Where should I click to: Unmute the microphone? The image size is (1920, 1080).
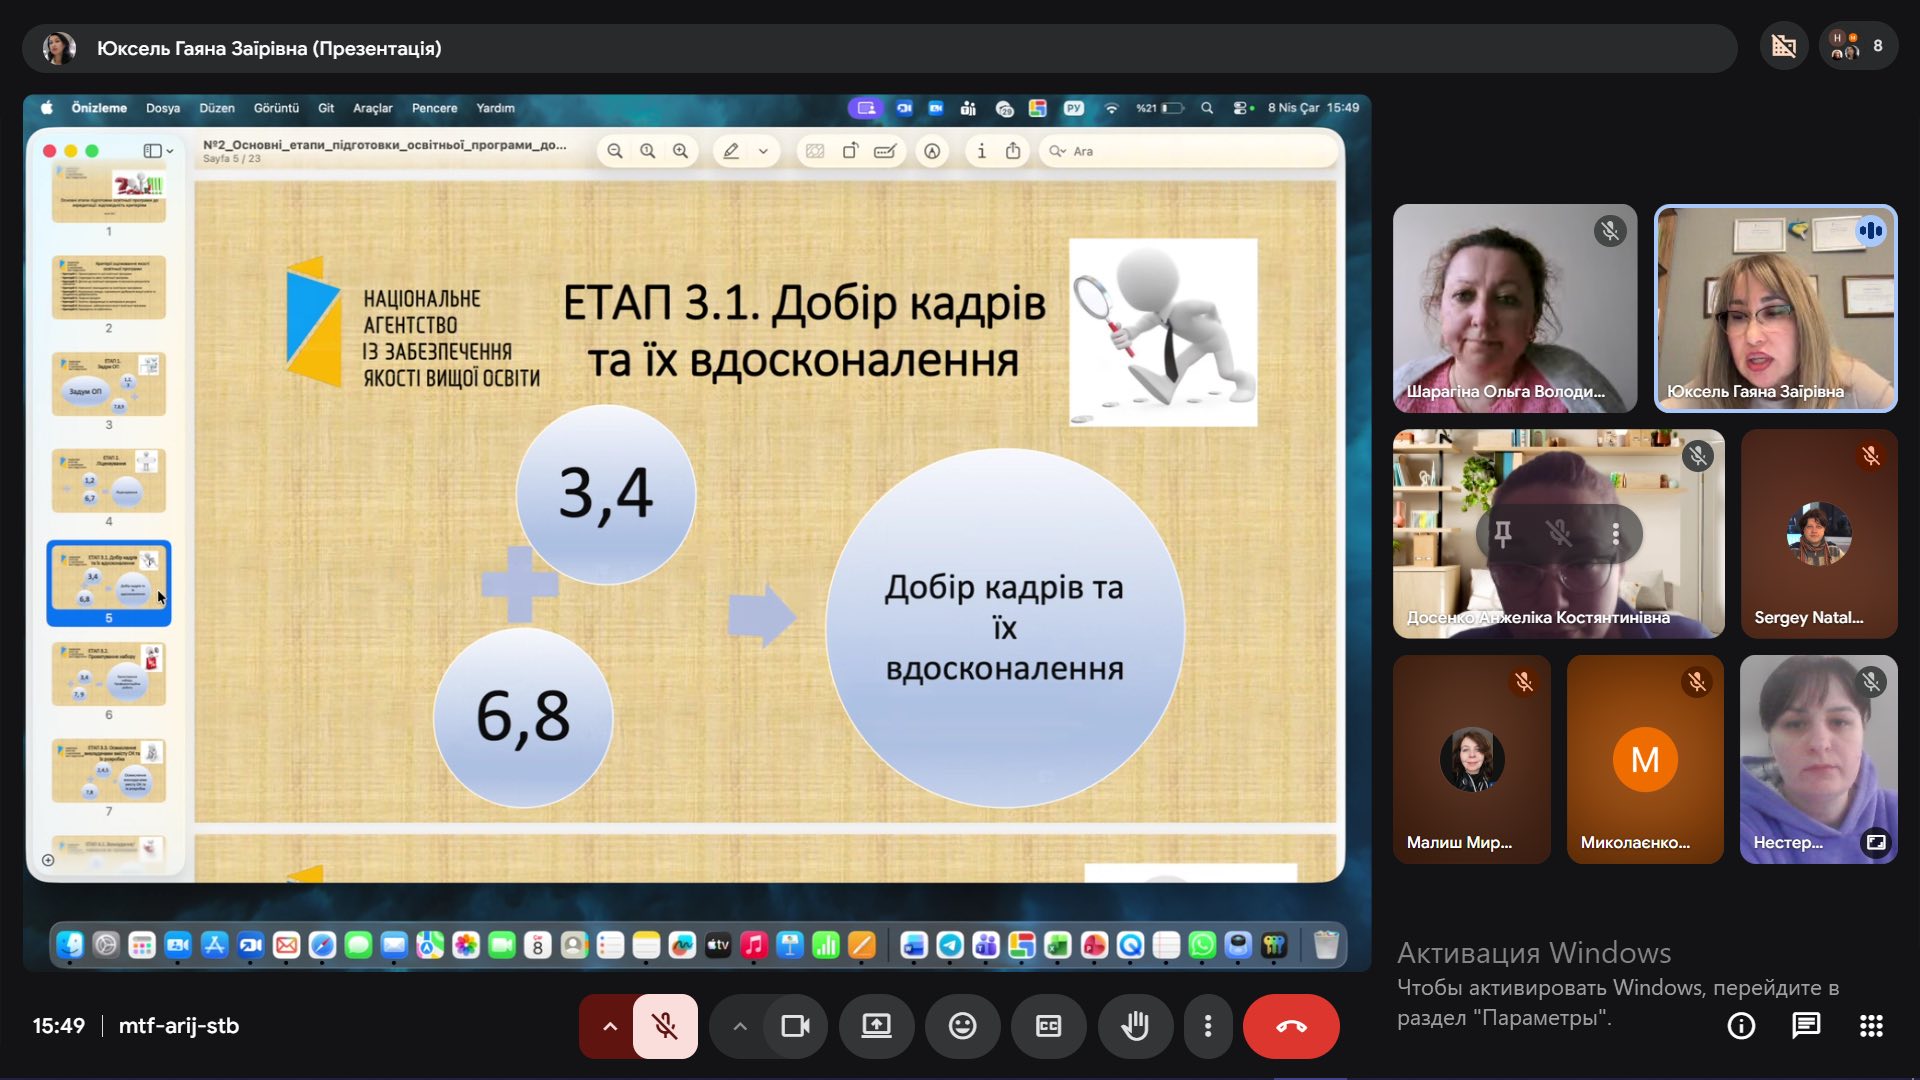pyautogui.click(x=665, y=1026)
